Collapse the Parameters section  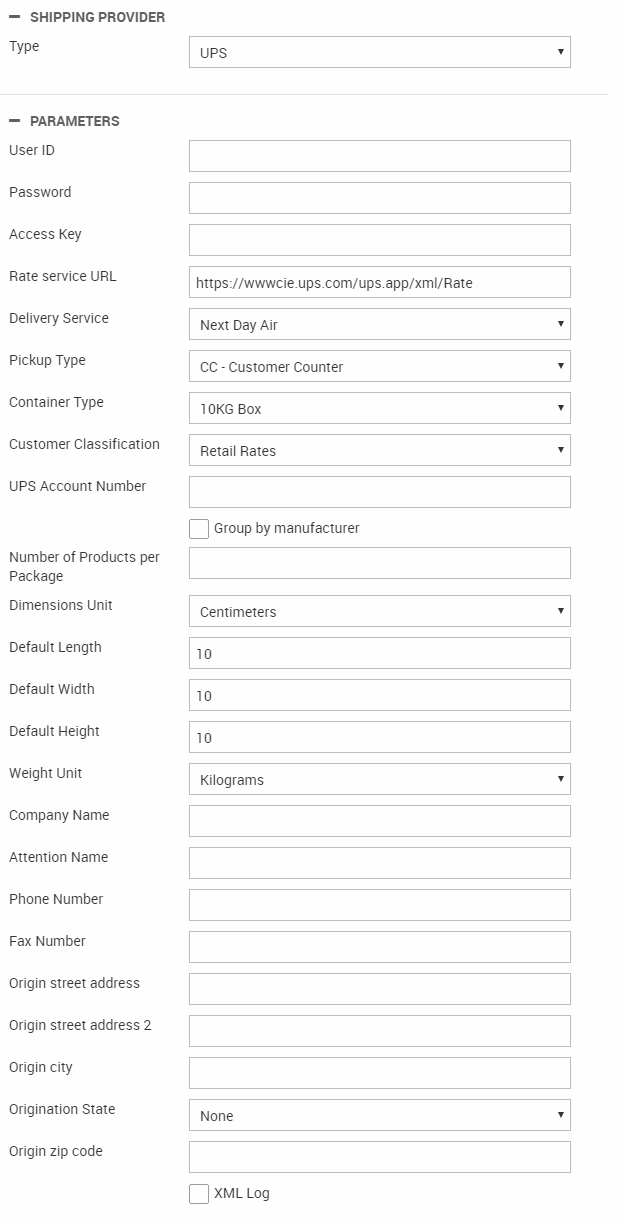pos(15,121)
